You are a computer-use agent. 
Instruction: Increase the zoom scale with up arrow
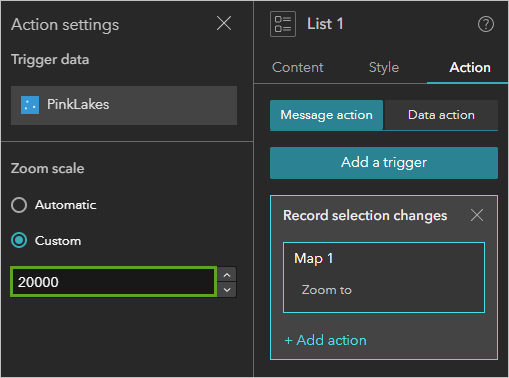tap(227, 275)
